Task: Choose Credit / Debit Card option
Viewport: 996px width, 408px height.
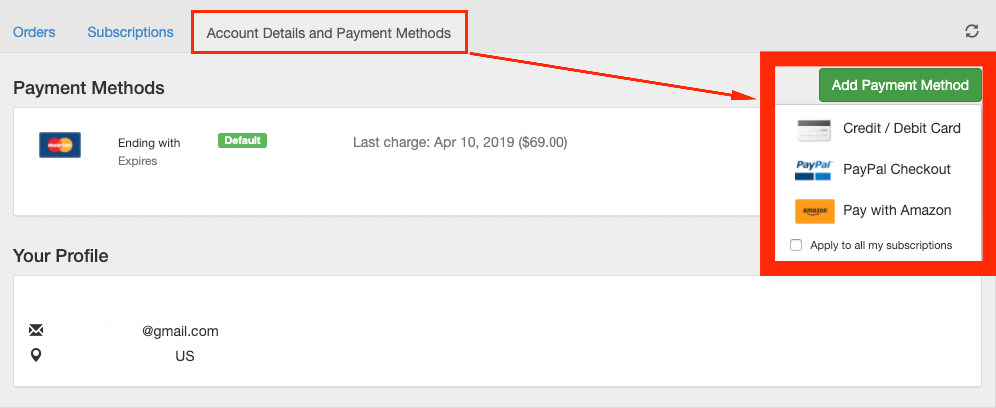Action: pos(901,128)
